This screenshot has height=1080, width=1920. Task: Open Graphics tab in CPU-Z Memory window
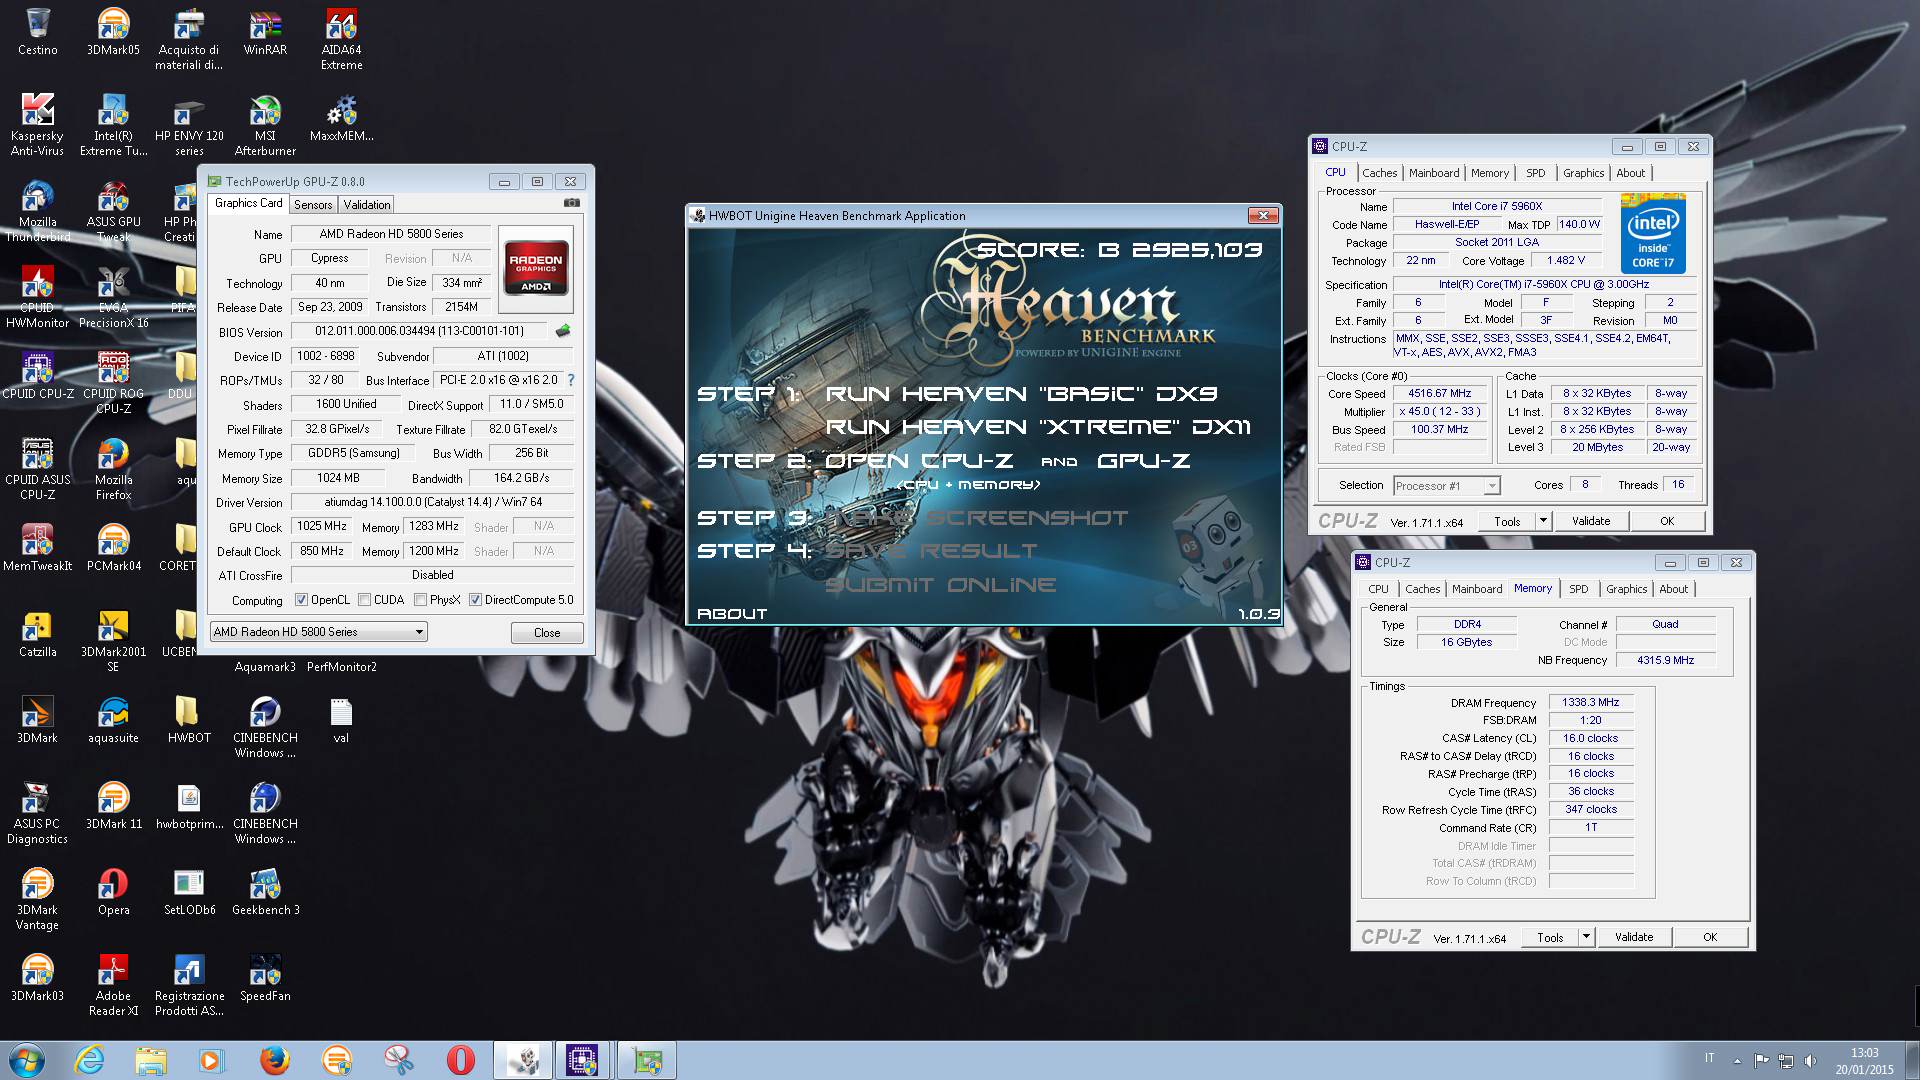click(1626, 589)
